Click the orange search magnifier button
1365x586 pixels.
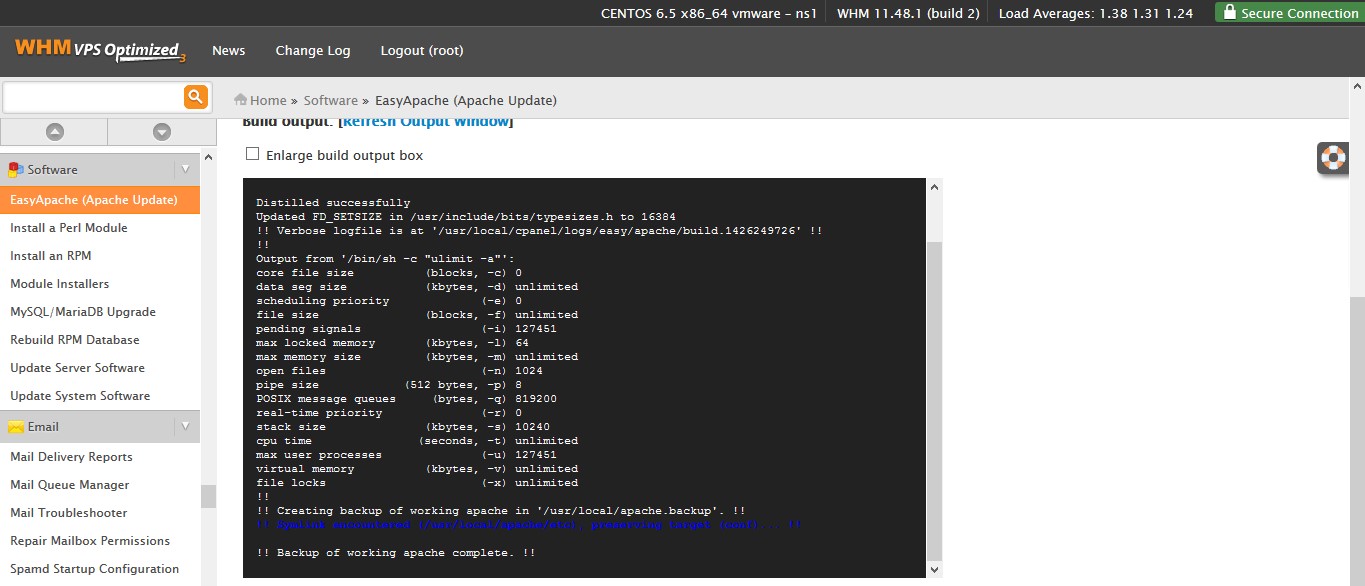click(195, 97)
